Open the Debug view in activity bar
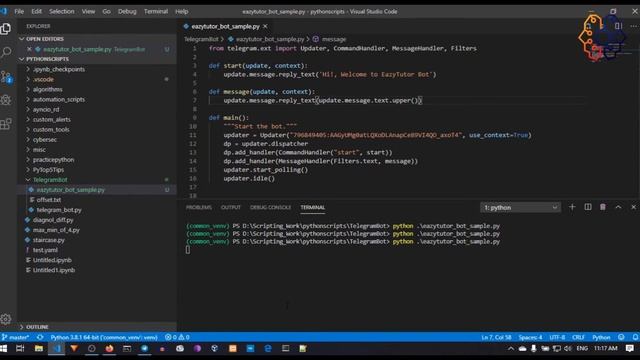 pyautogui.click(x=6, y=100)
